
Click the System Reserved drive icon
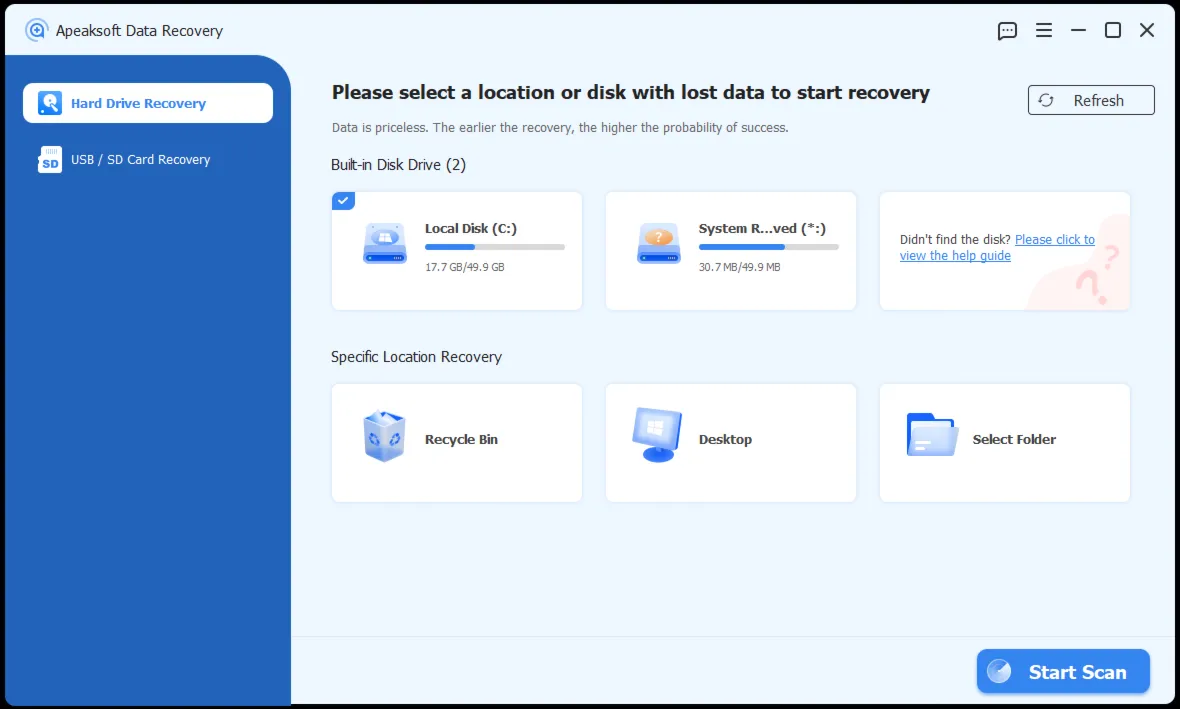pos(658,243)
